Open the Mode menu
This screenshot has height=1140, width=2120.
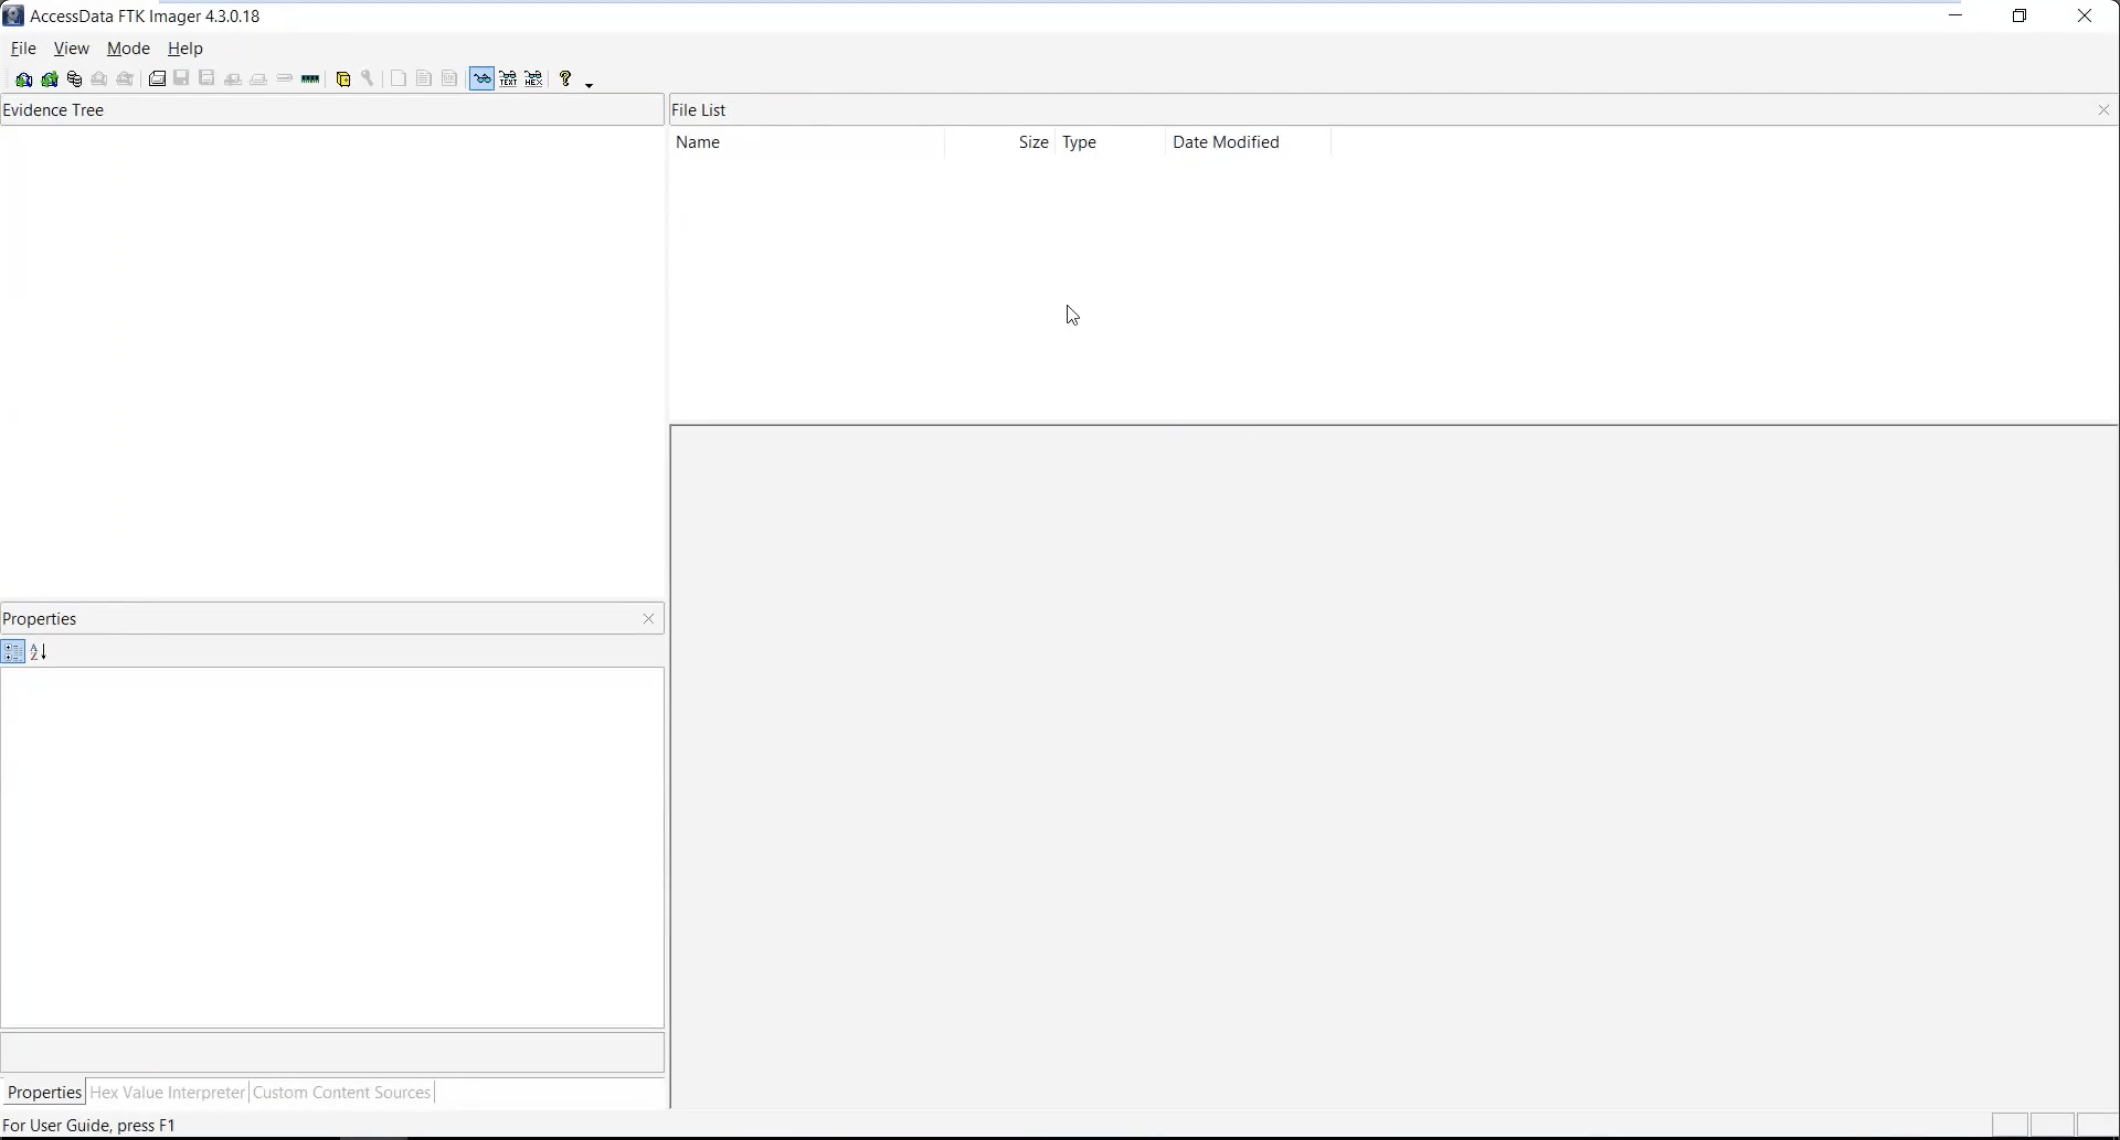click(x=128, y=48)
